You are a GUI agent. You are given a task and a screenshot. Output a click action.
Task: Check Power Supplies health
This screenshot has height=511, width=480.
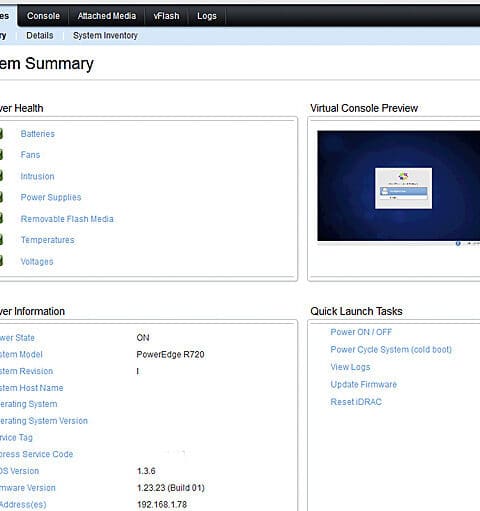tap(51, 197)
